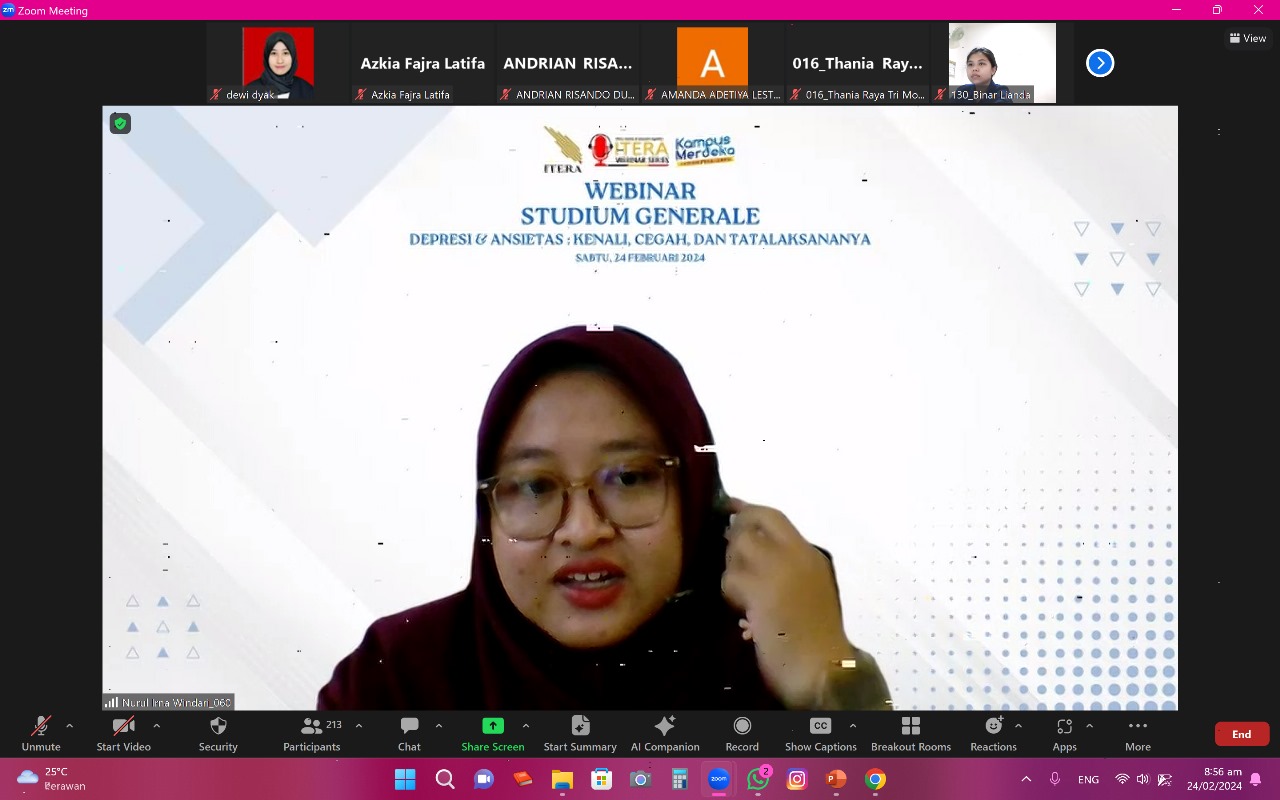Show next participants with blue arrow
Screen dimensions: 1280x800
coord(1100,63)
